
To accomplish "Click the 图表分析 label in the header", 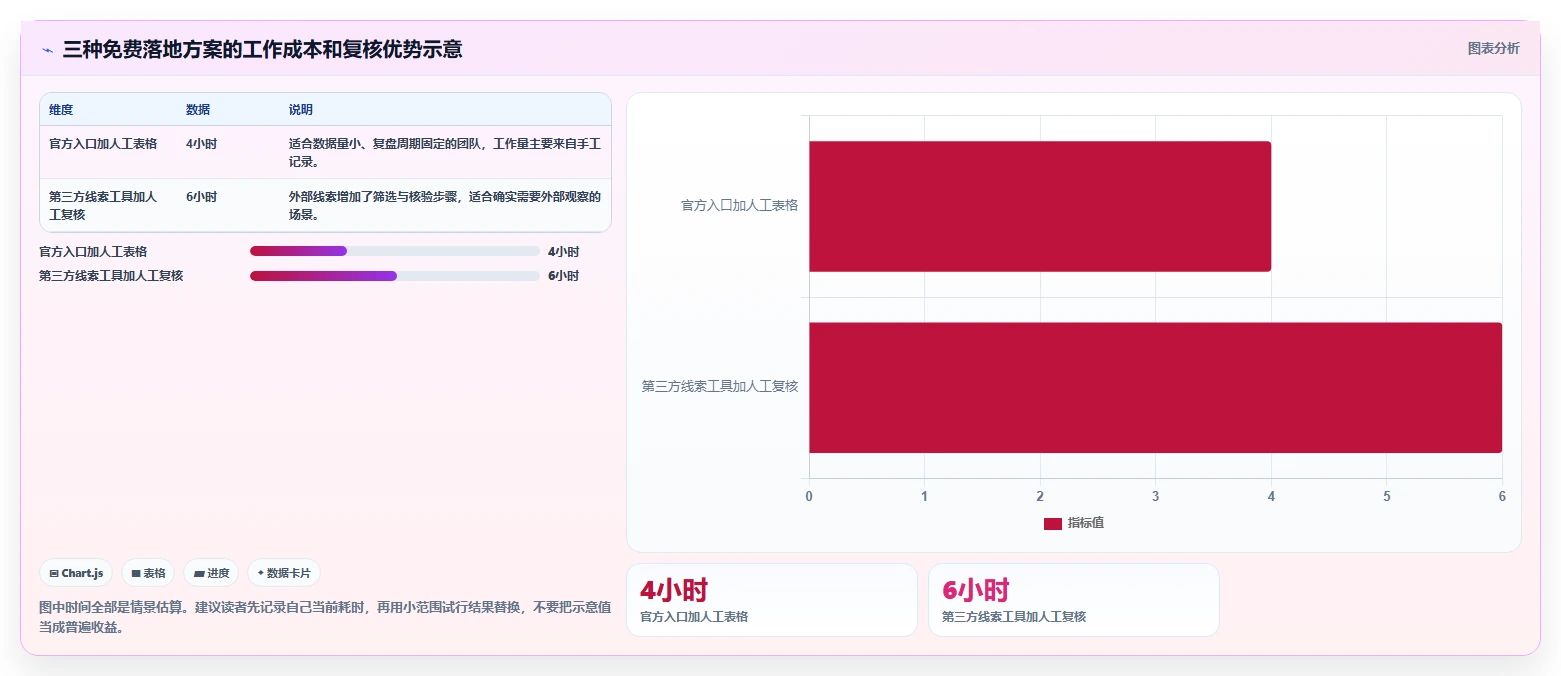I will point(1493,48).
